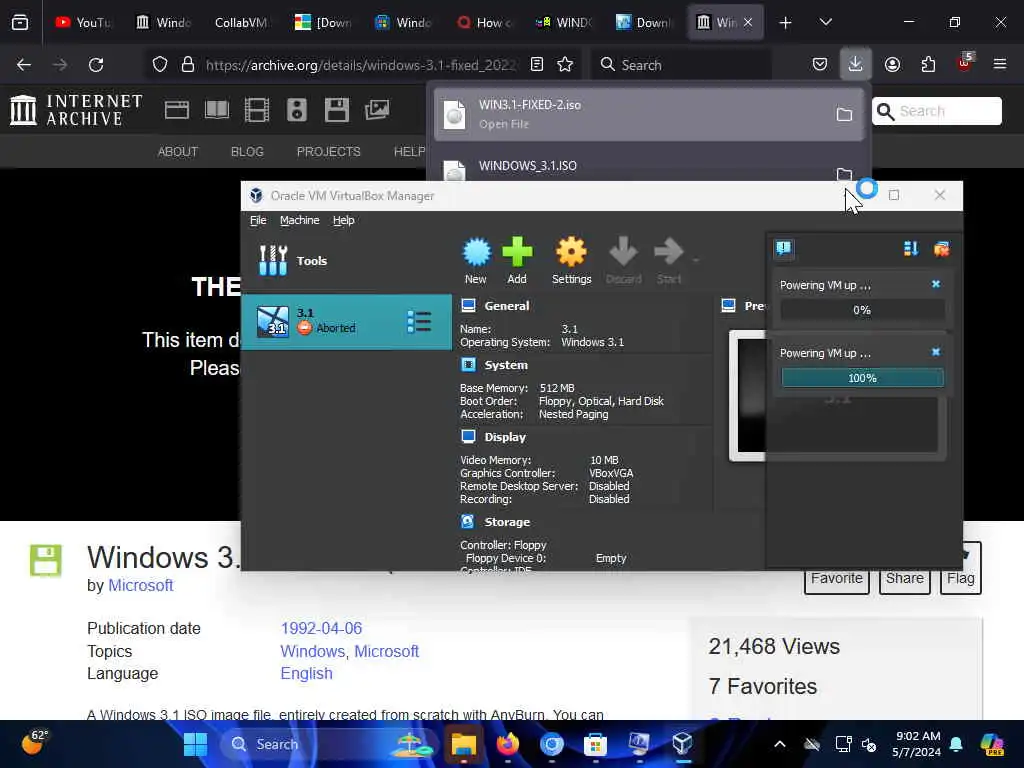Reload the current page
Viewport: 1024px width, 768px height.
96,64
